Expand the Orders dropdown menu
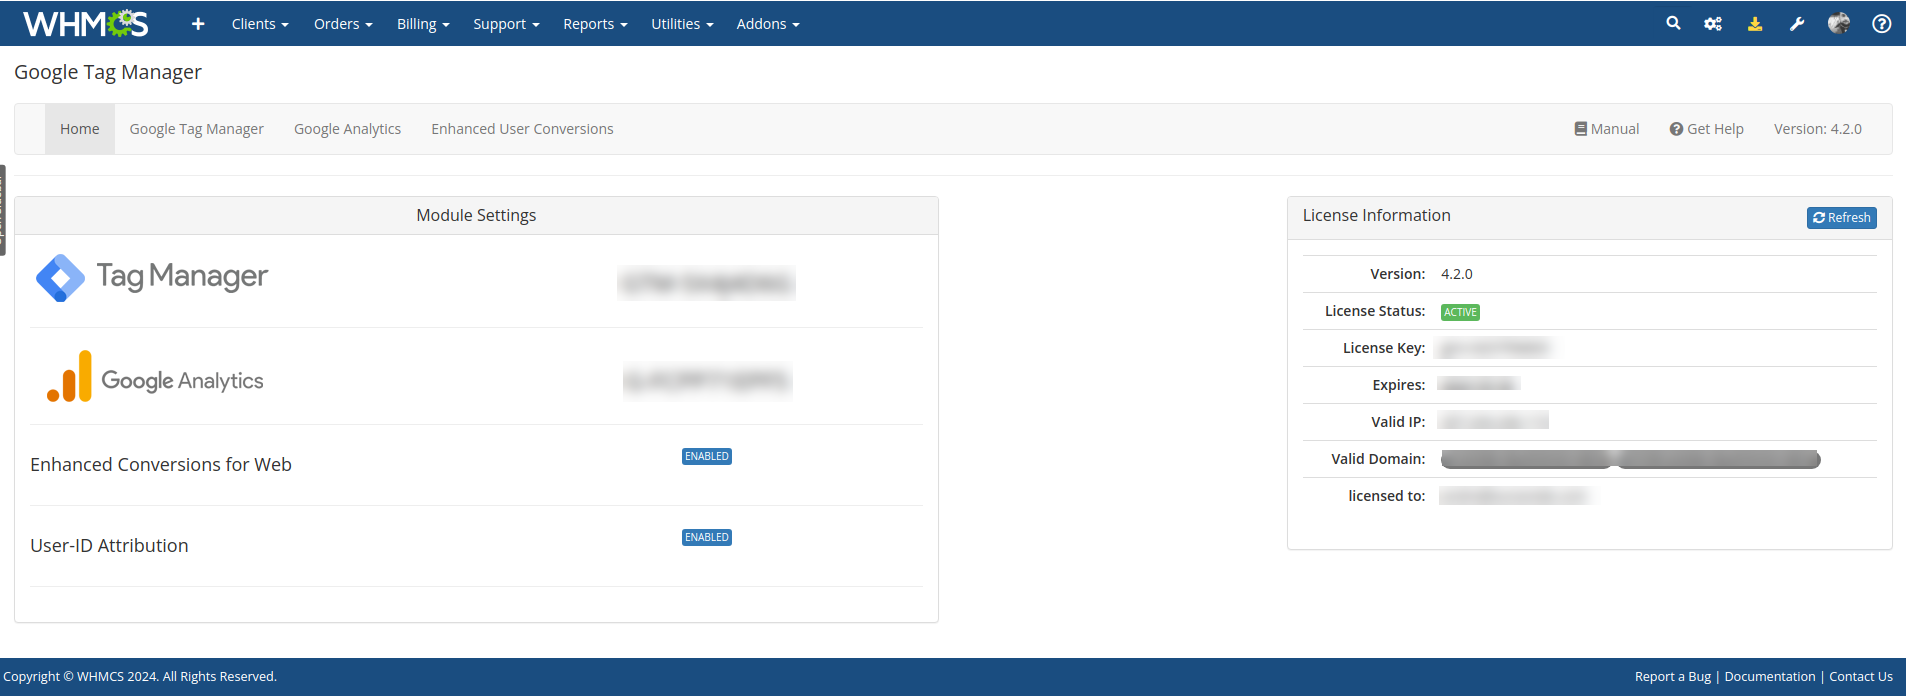Viewport: 1906px width, 696px height. 343,24
